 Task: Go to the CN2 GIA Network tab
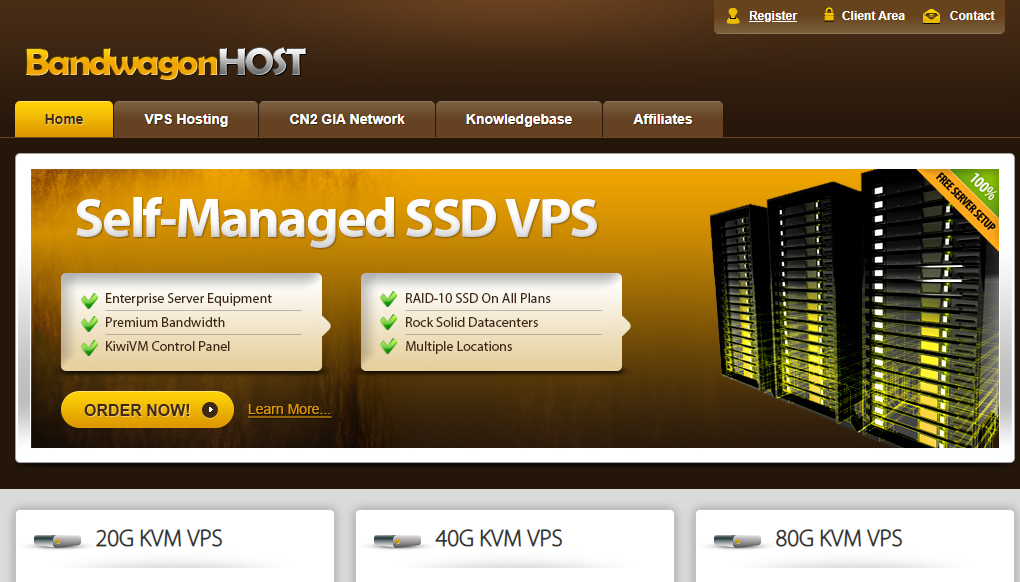(x=347, y=119)
